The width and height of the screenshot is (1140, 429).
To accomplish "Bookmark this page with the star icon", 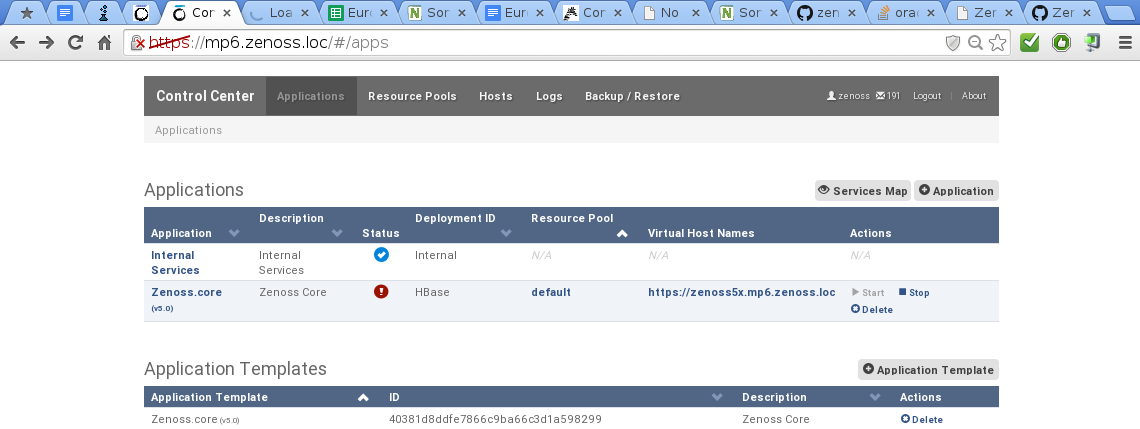I will (998, 43).
